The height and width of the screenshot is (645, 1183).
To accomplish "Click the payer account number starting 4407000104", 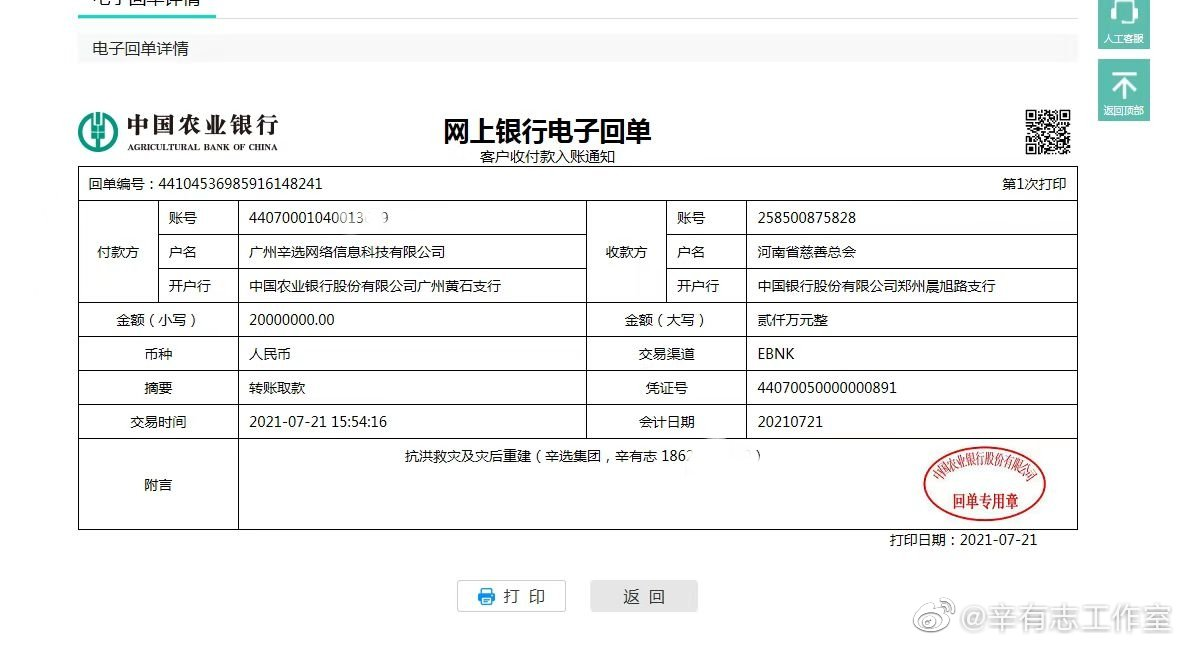I will (318, 218).
